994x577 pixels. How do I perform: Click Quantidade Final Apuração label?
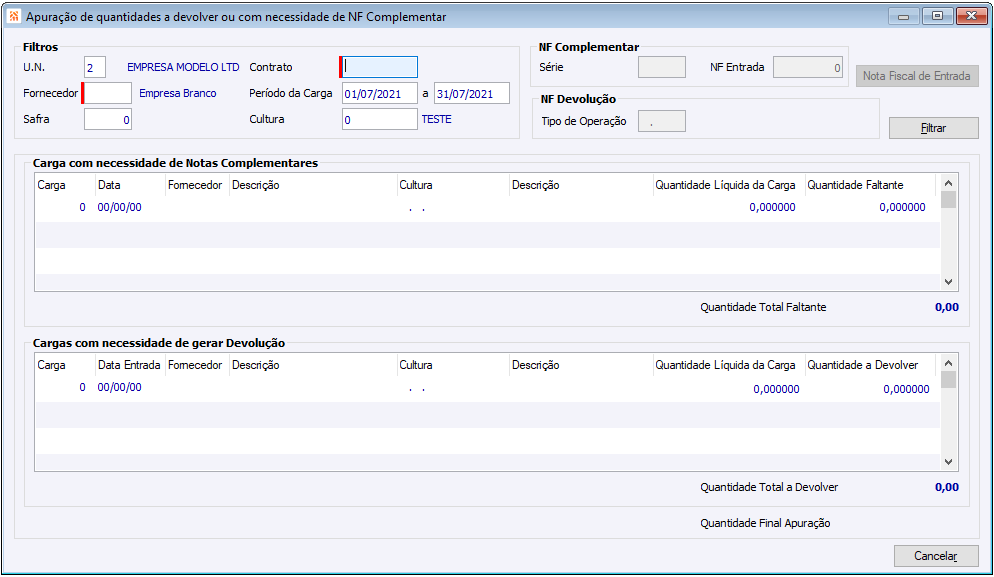(x=765, y=523)
